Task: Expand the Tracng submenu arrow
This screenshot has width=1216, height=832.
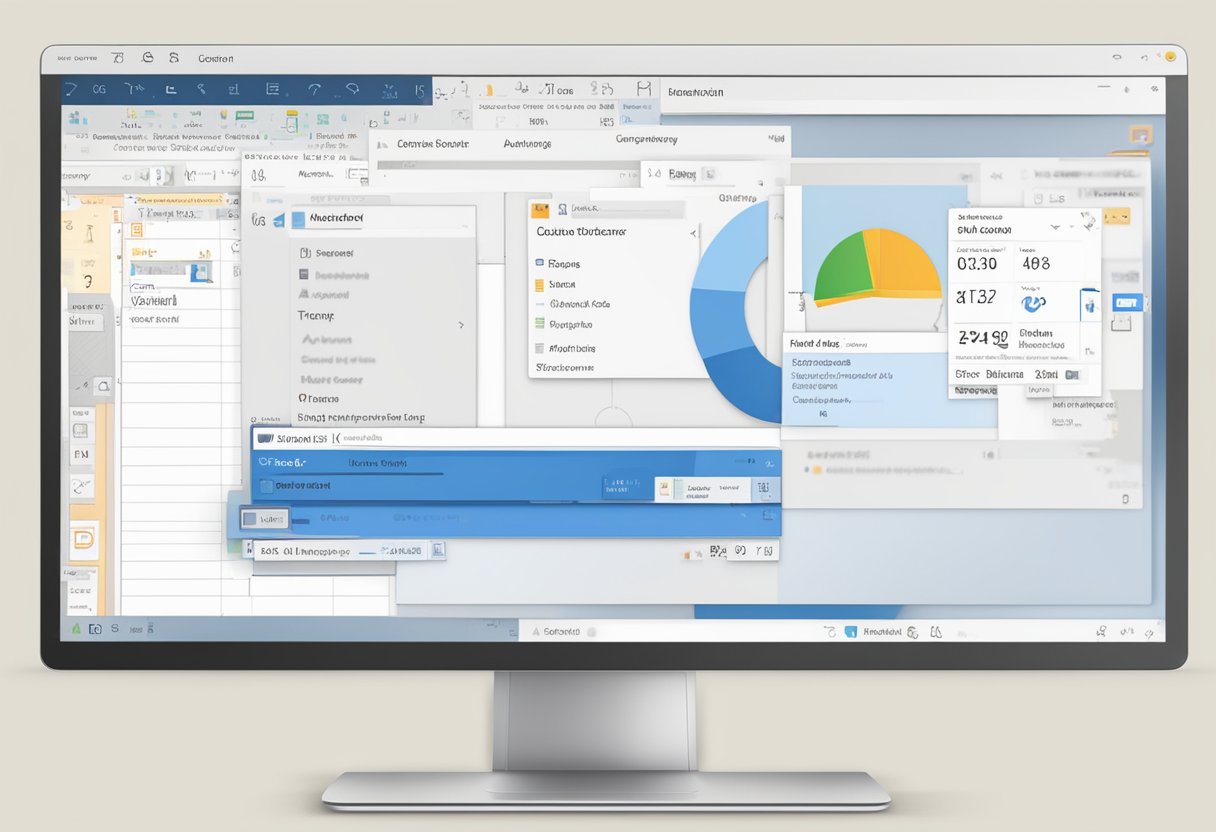Action: [461, 325]
